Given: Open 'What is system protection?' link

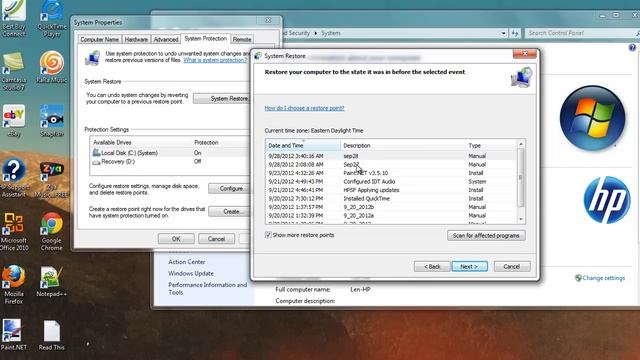Looking at the screenshot, I should tap(215, 60).
